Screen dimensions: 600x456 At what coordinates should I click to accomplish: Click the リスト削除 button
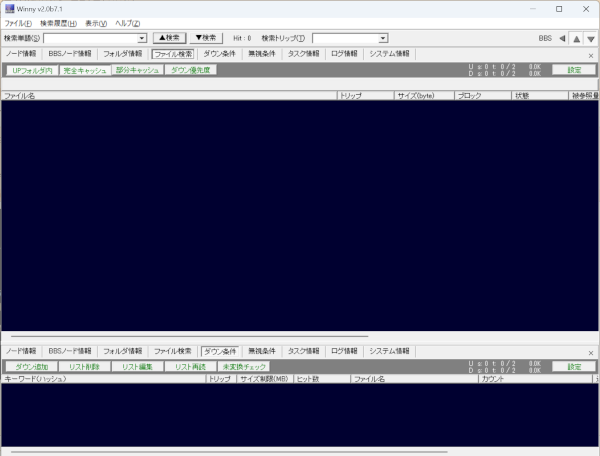pyautogui.click(x=84, y=367)
